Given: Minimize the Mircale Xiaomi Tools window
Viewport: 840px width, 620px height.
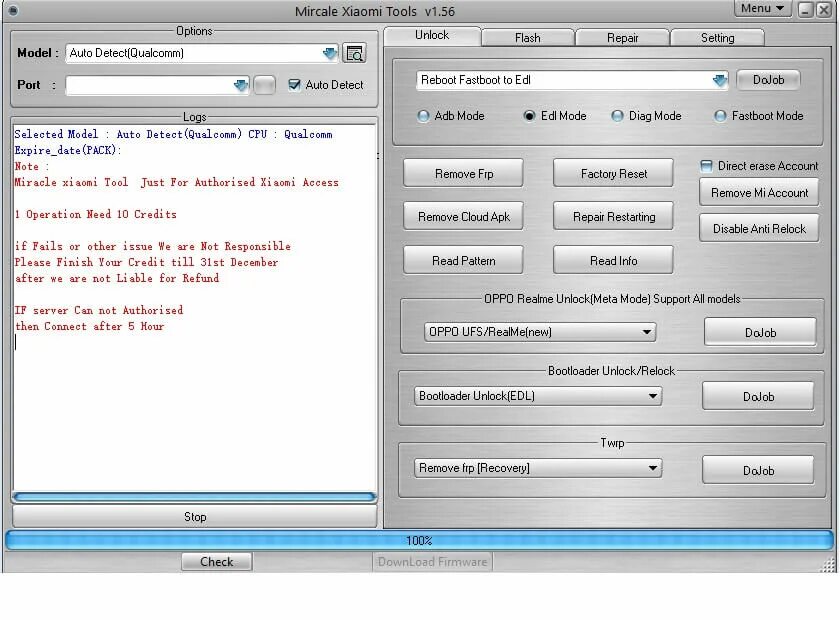Looking at the screenshot, I should coord(805,9).
